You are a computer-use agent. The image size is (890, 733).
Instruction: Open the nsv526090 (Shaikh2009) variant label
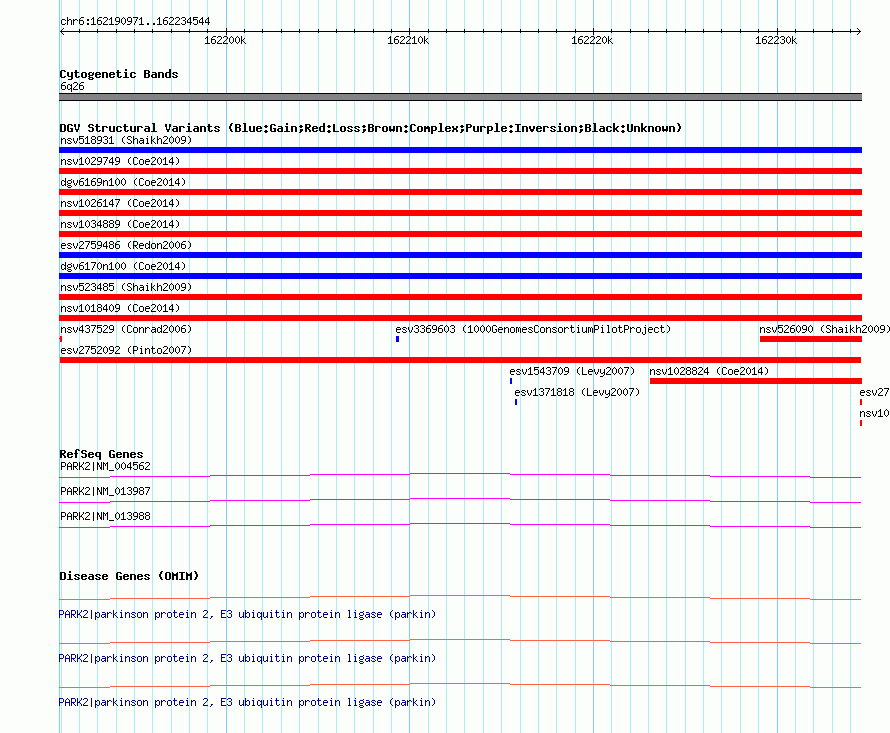(824, 329)
